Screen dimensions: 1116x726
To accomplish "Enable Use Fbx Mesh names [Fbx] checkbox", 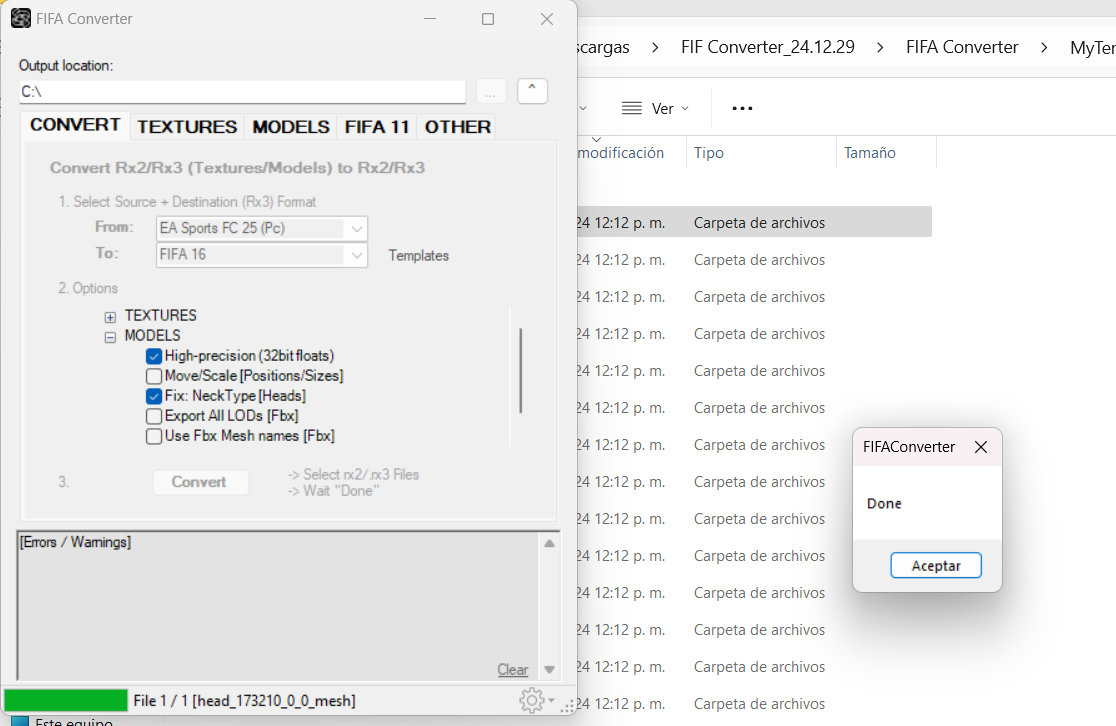I will [x=154, y=436].
